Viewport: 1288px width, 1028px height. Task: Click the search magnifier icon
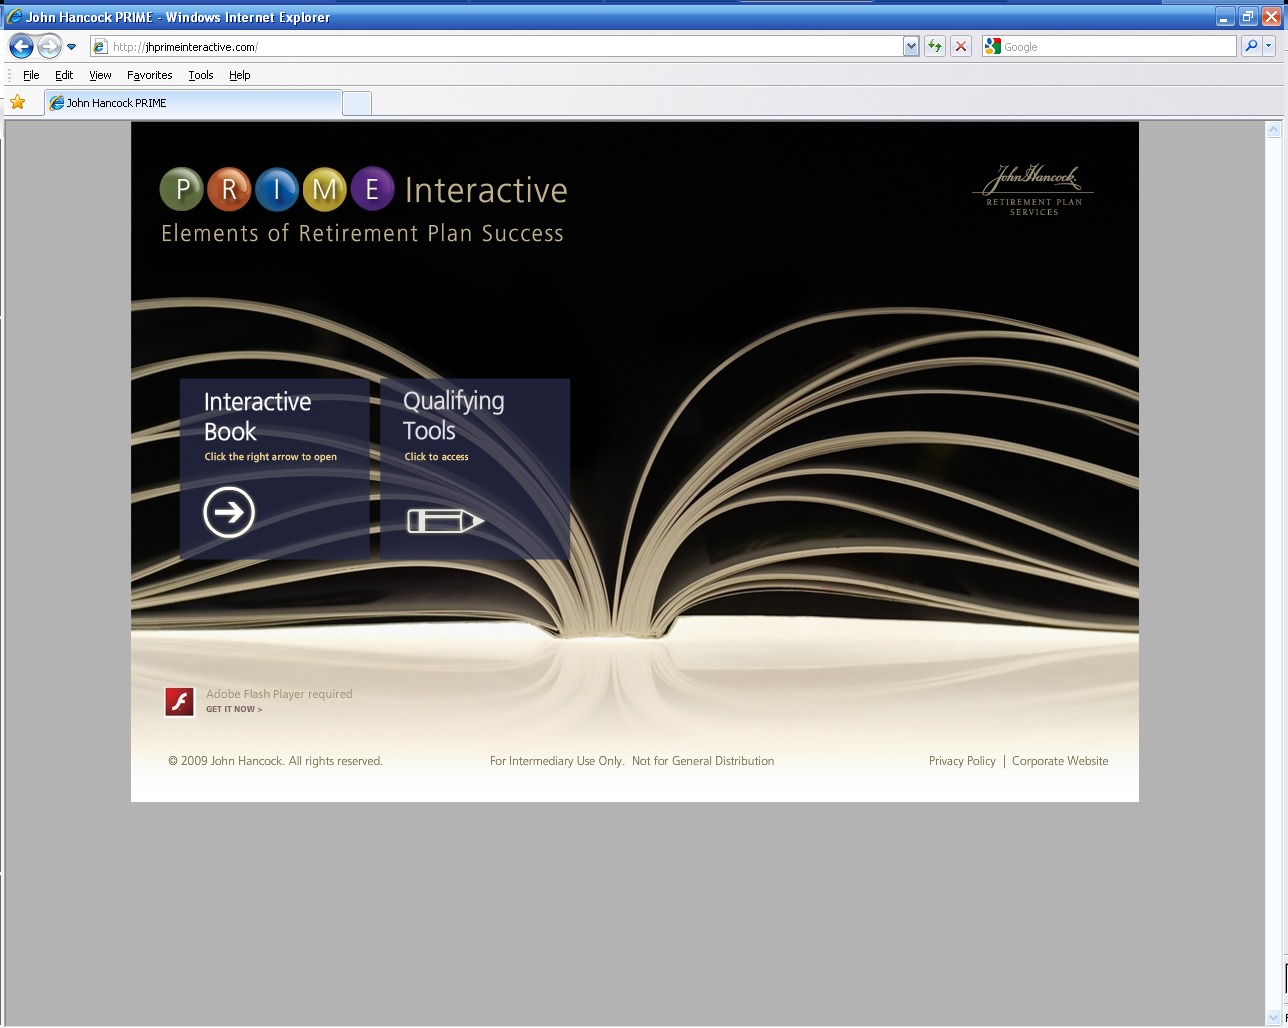pyautogui.click(x=1250, y=46)
